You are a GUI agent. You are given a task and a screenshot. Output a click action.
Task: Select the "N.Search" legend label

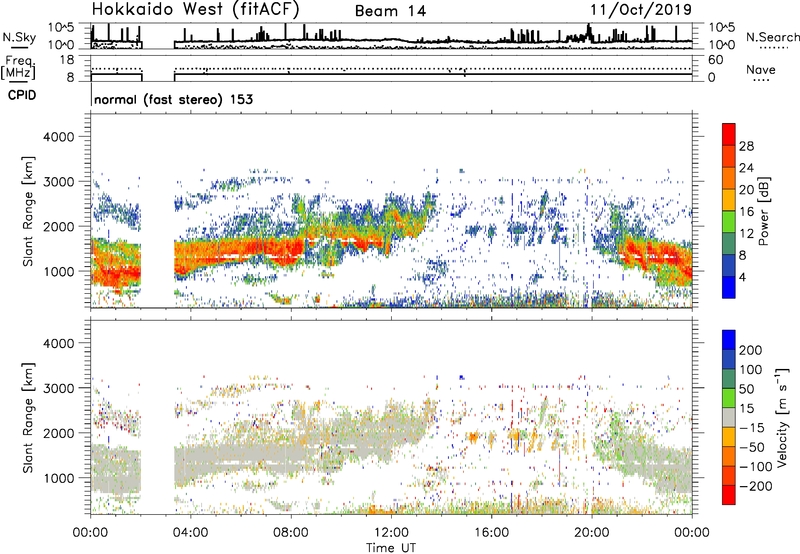click(x=772, y=37)
